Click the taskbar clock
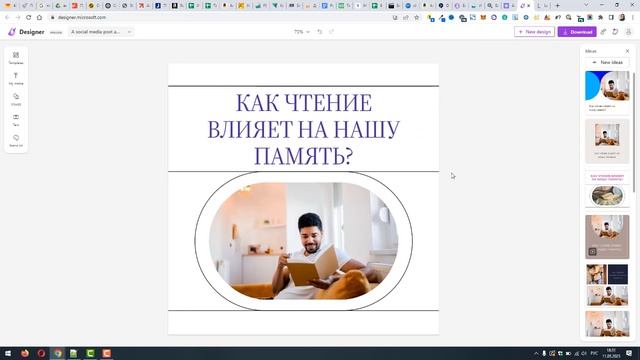Image resolution: width=640 pixels, height=360 pixels. point(611,353)
